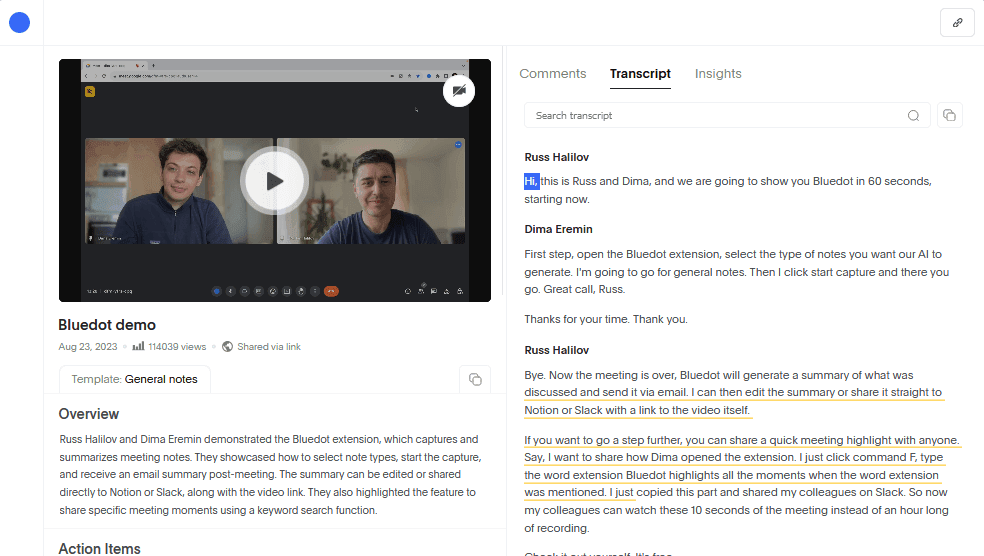Click the left participant in the video thumbnail
Screen dimensions: 984x556
179,191
